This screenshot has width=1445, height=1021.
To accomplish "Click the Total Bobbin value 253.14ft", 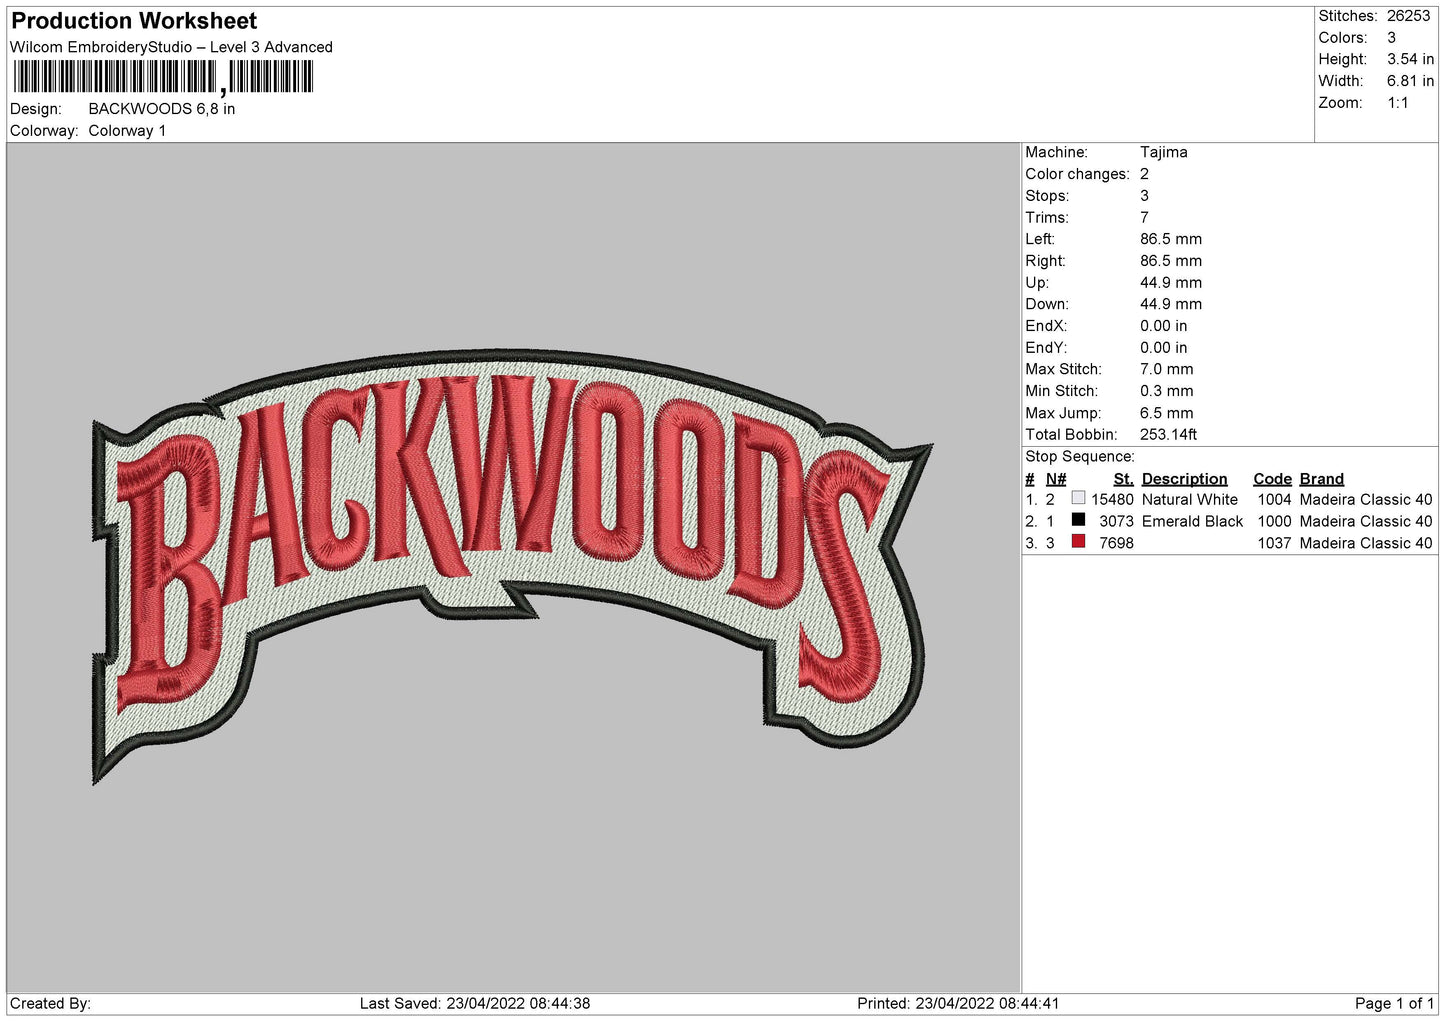I will tap(1169, 435).
